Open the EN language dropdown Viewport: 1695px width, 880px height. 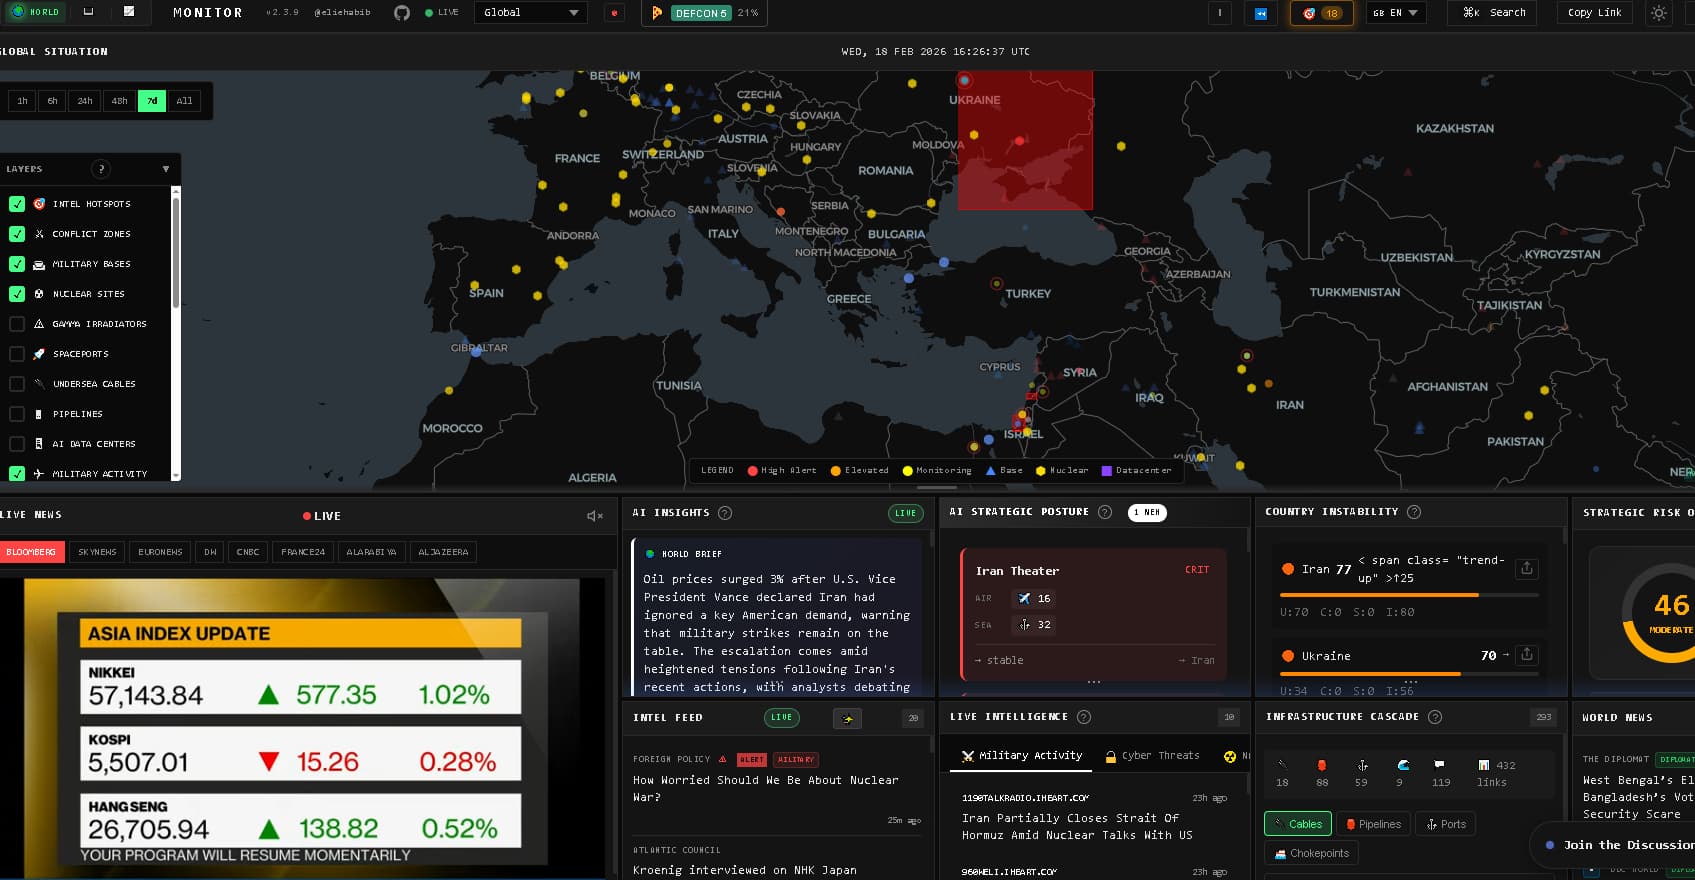(1394, 13)
